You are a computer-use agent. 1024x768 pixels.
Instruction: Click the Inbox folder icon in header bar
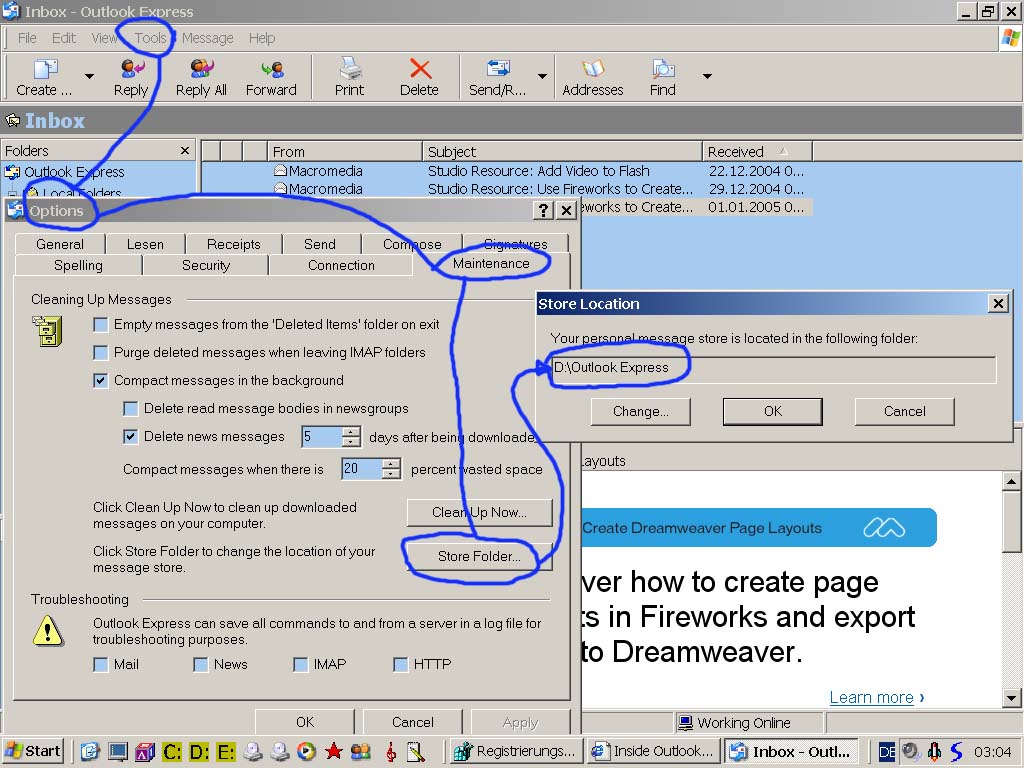[12, 120]
